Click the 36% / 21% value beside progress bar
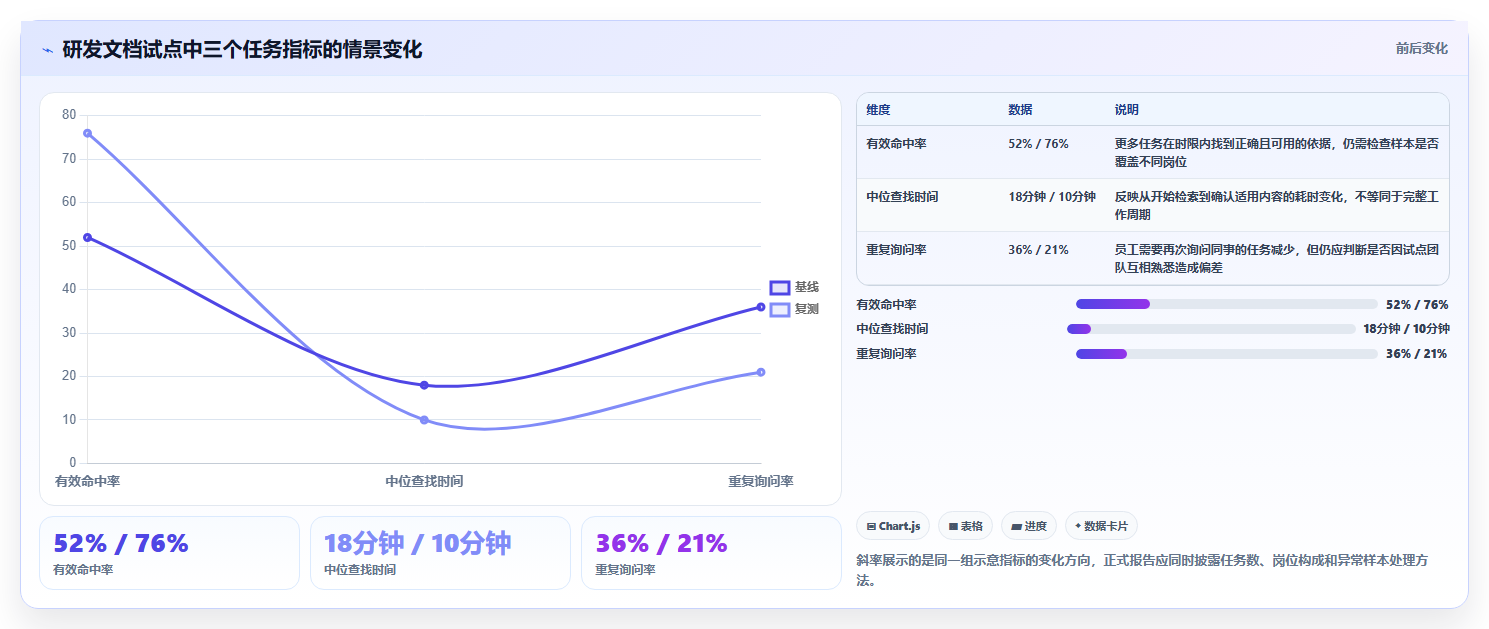The height and width of the screenshot is (629, 1489). point(1416,354)
